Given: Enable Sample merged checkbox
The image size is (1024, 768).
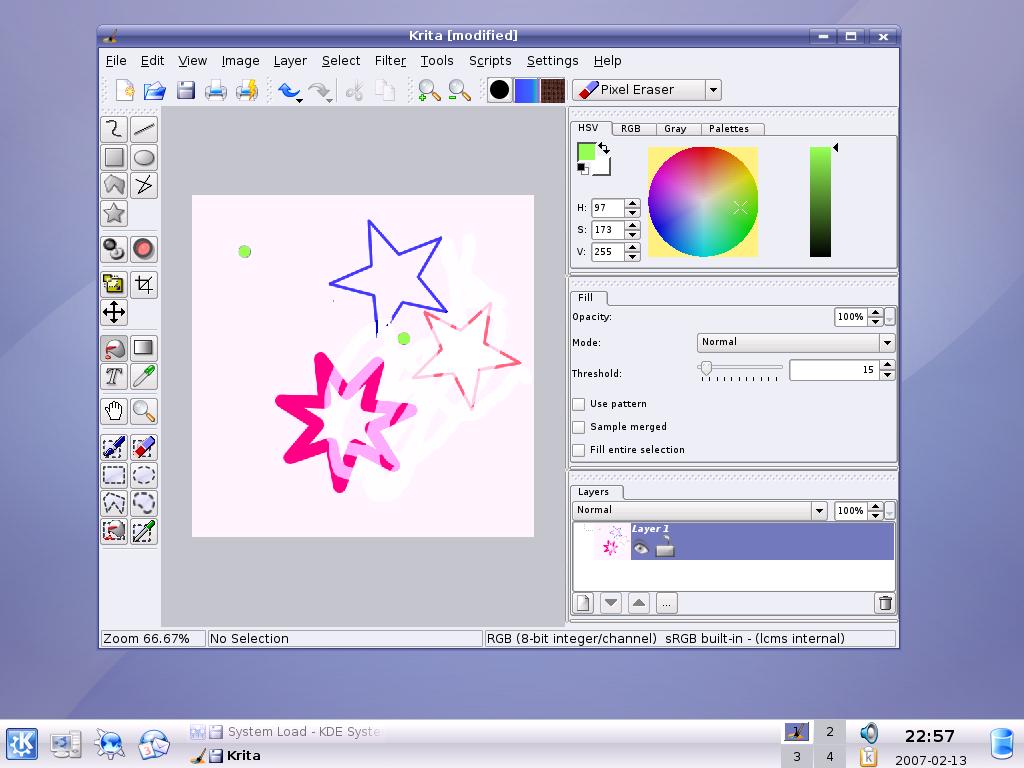Looking at the screenshot, I should [x=579, y=427].
